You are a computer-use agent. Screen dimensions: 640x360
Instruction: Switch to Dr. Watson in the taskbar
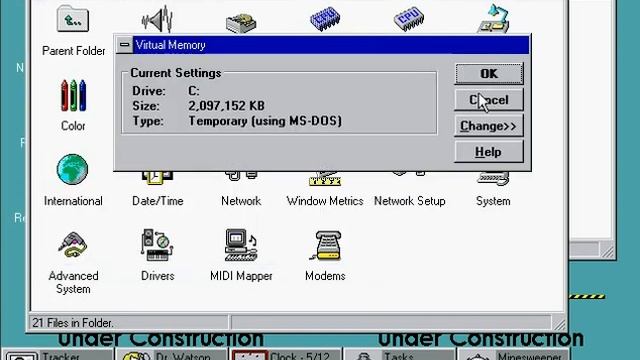[x=171, y=354]
